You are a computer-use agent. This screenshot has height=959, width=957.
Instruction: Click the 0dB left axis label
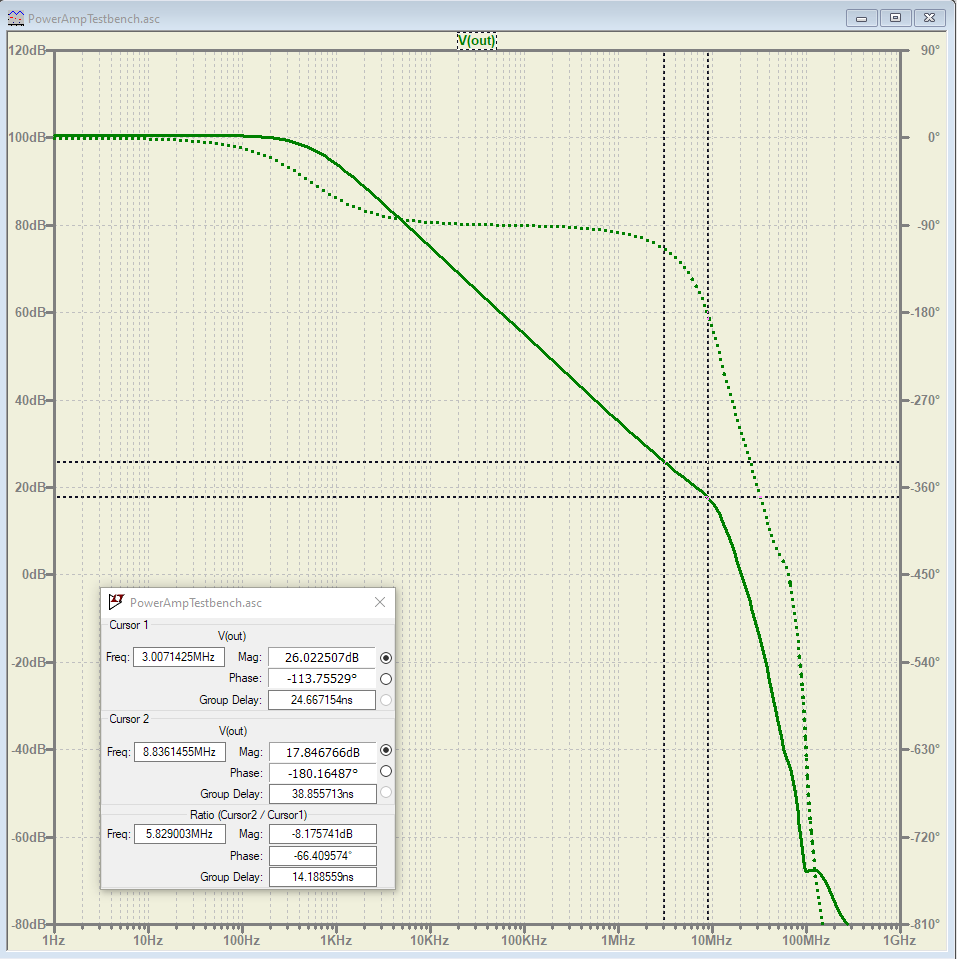coord(34,574)
